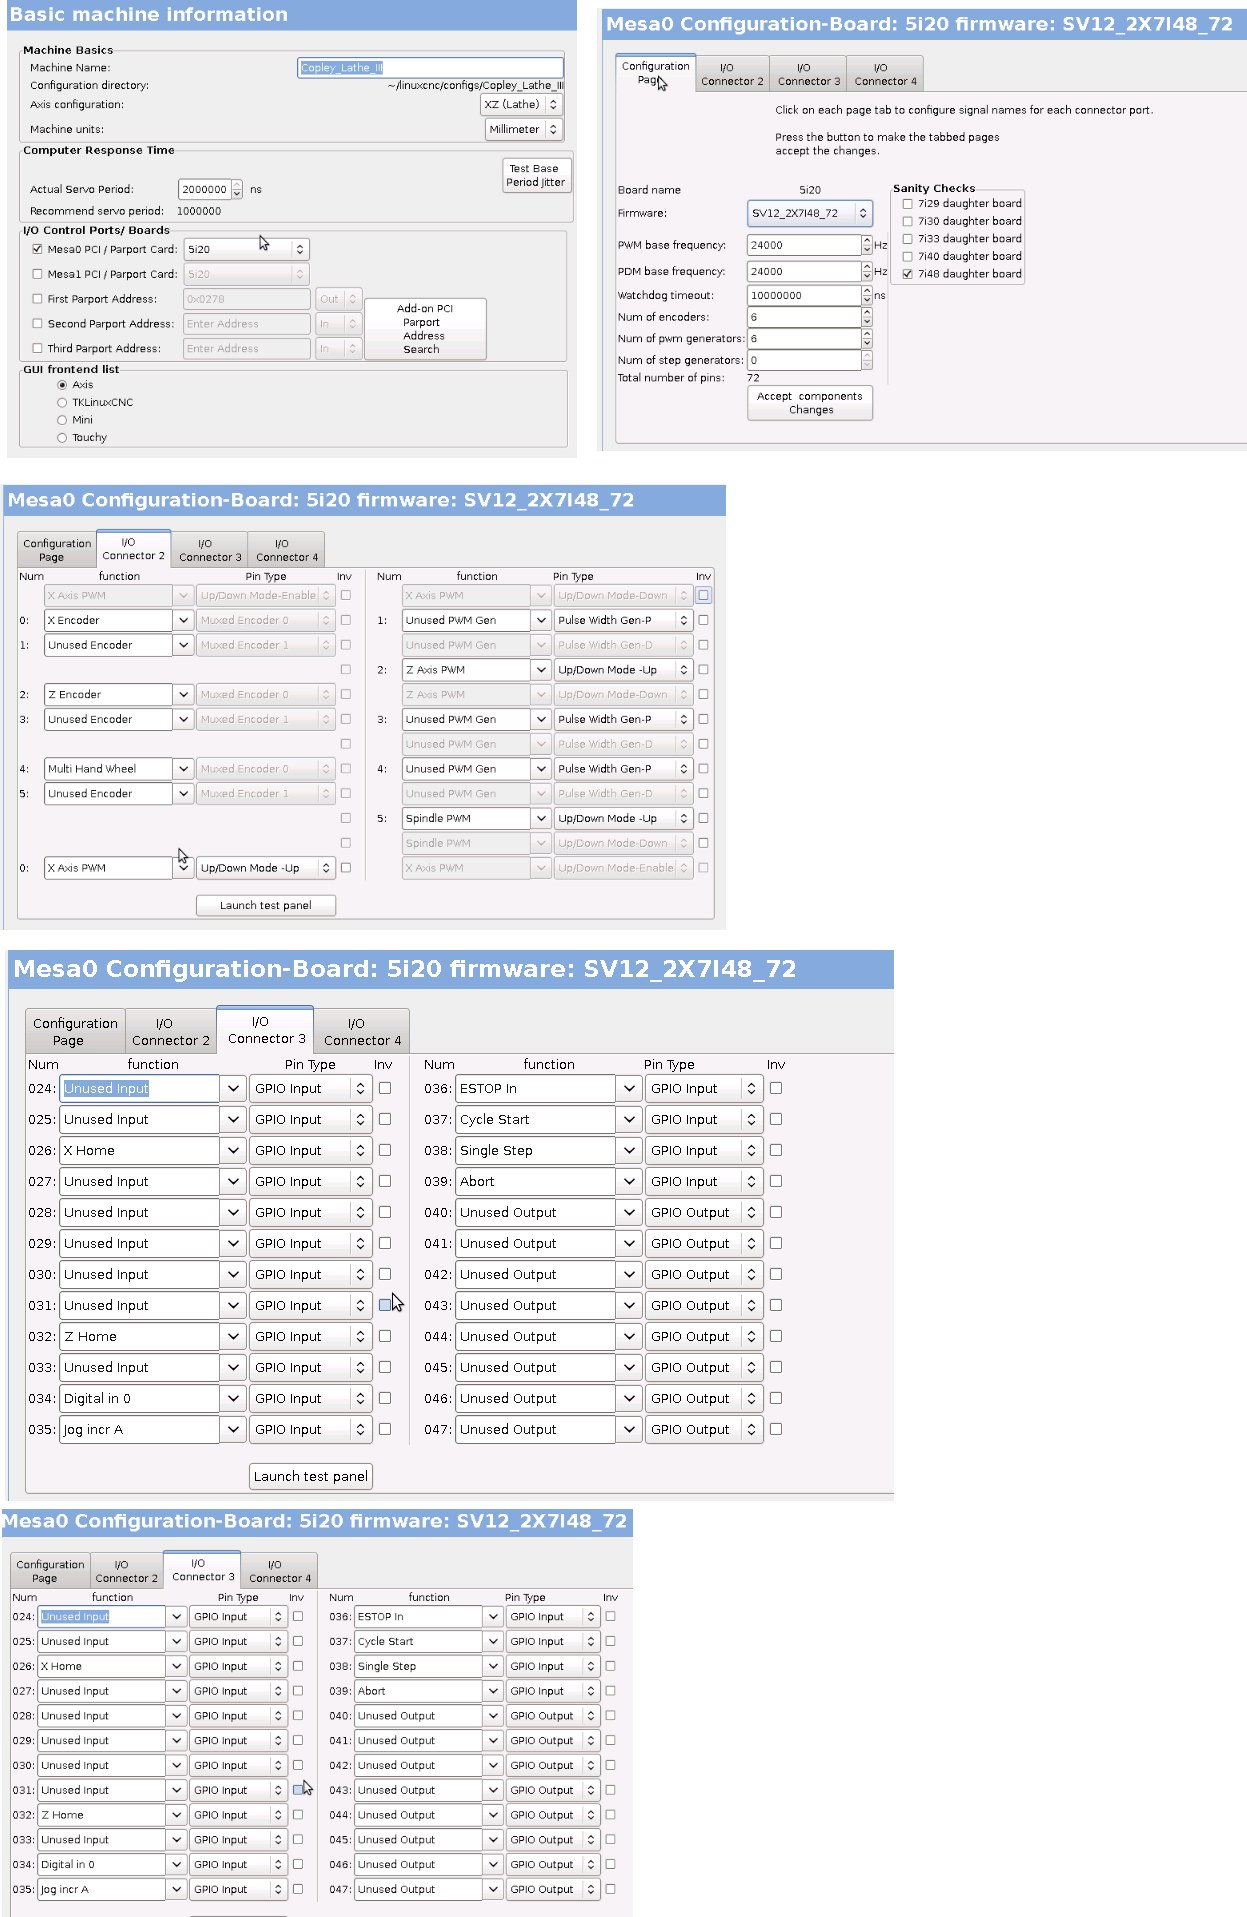Open the enabled Z Axis PWM function dropdown
This screenshot has height=1917, width=1247.
click(x=541, y=670)
